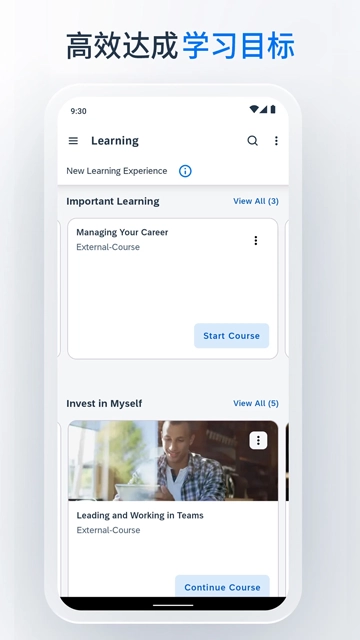Open the overflow menu in Learning header

pyautogui.click(x=276, y=141)
